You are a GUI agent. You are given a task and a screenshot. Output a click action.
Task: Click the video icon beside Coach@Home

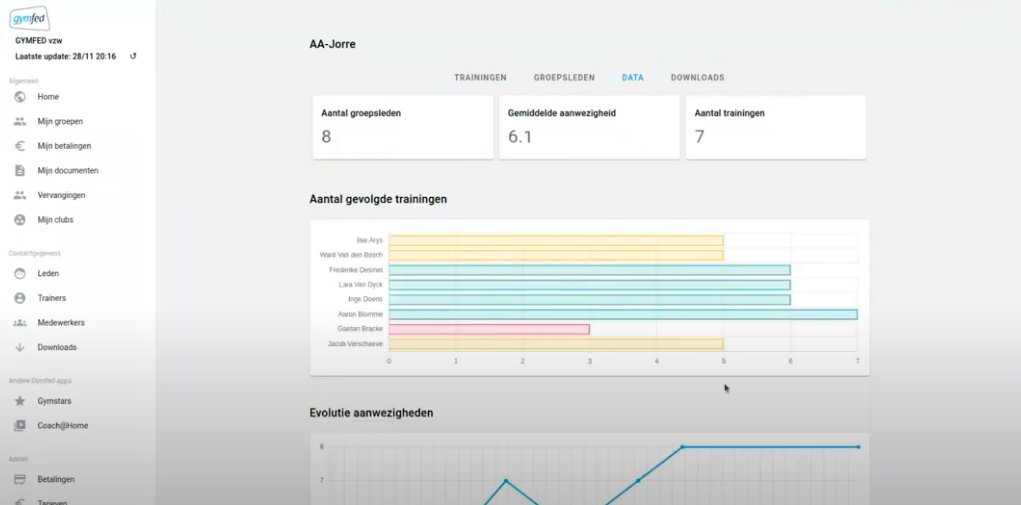point(20,426)
